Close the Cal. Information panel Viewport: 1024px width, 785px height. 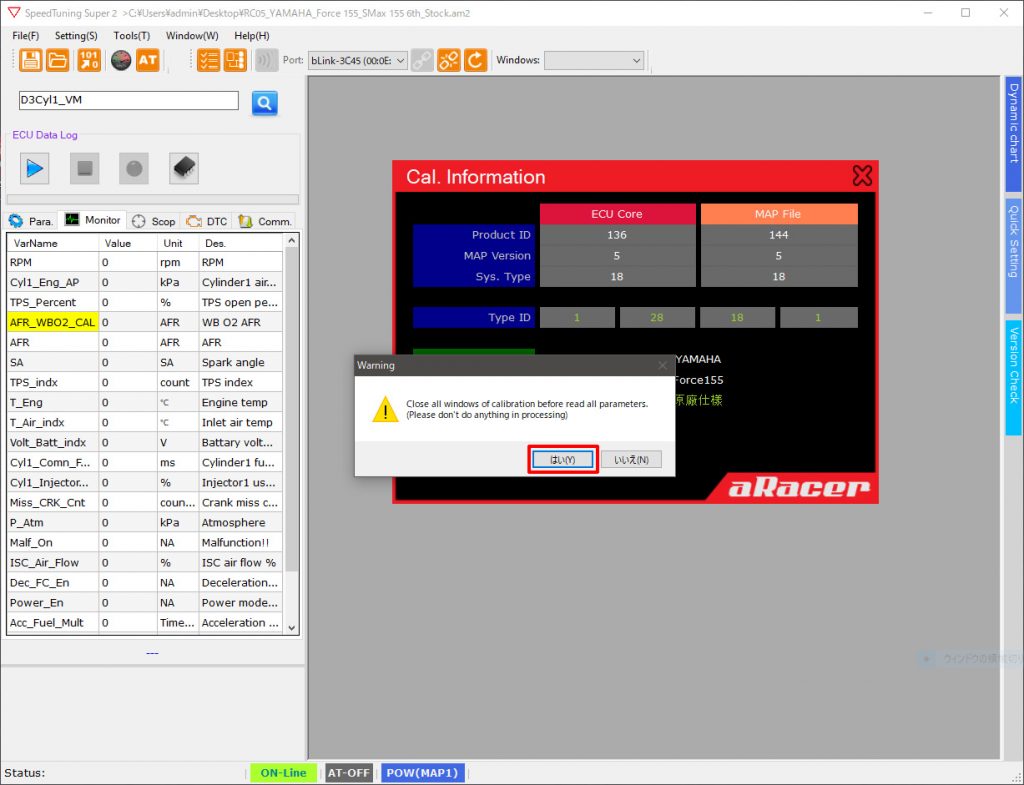862,175
